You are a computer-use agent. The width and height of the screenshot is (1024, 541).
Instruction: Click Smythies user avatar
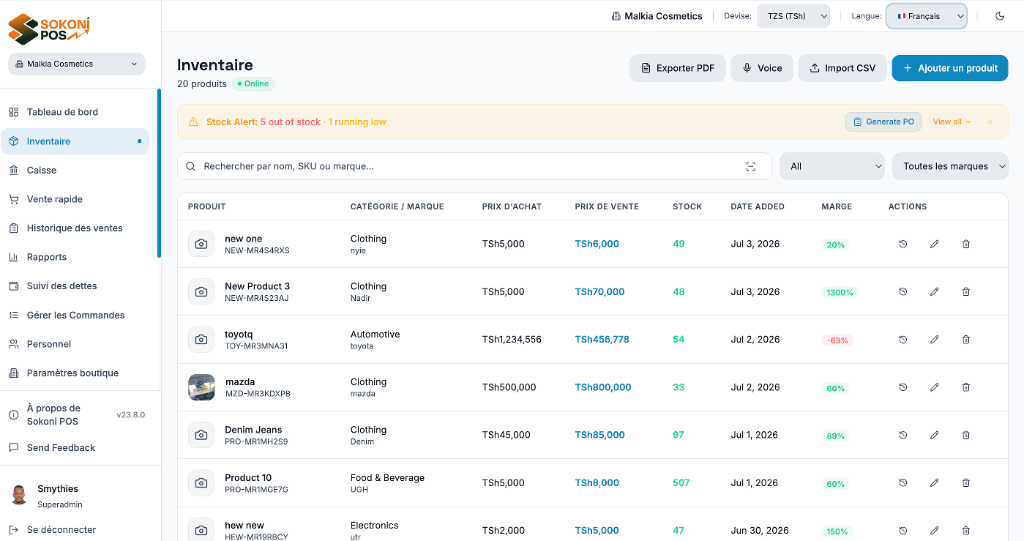(x=19, y=495)
